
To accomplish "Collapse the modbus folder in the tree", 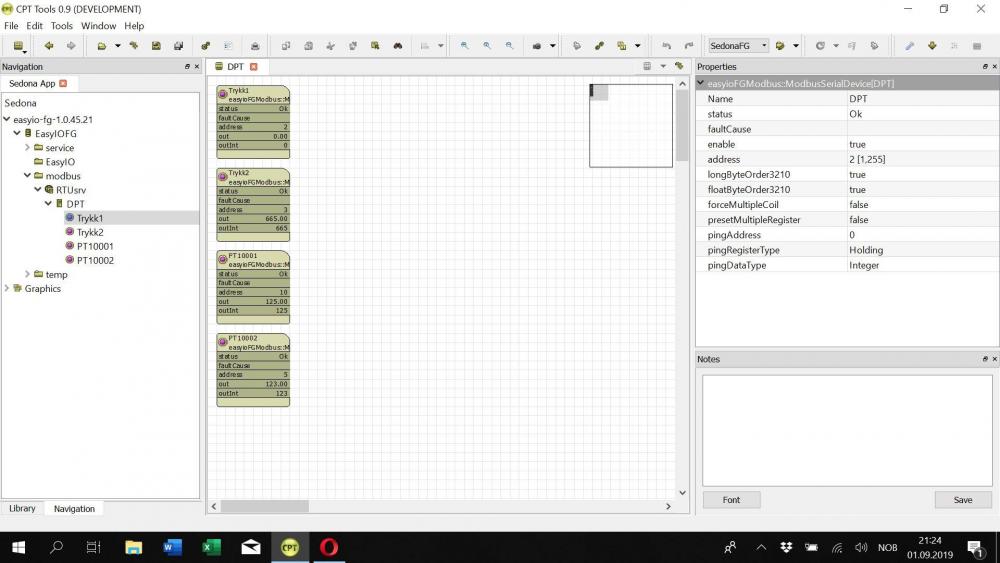I will (27, 176).
